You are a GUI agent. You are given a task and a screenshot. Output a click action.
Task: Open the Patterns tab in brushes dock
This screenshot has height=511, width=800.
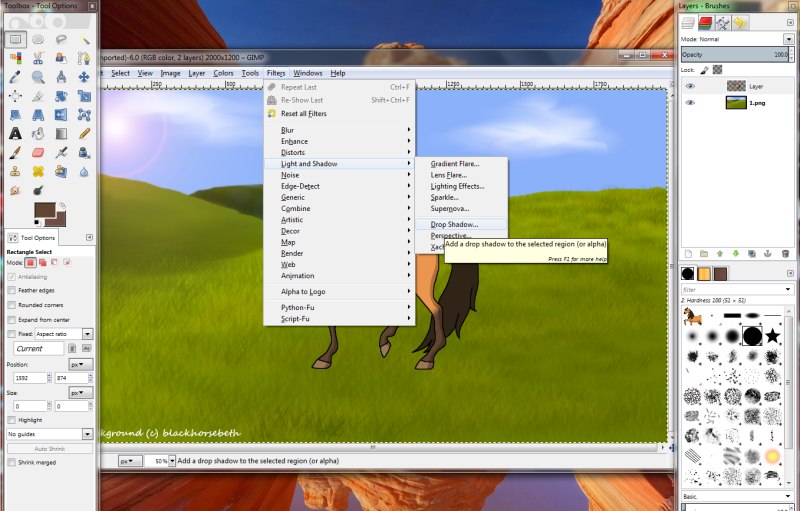(x=704, y=274)
